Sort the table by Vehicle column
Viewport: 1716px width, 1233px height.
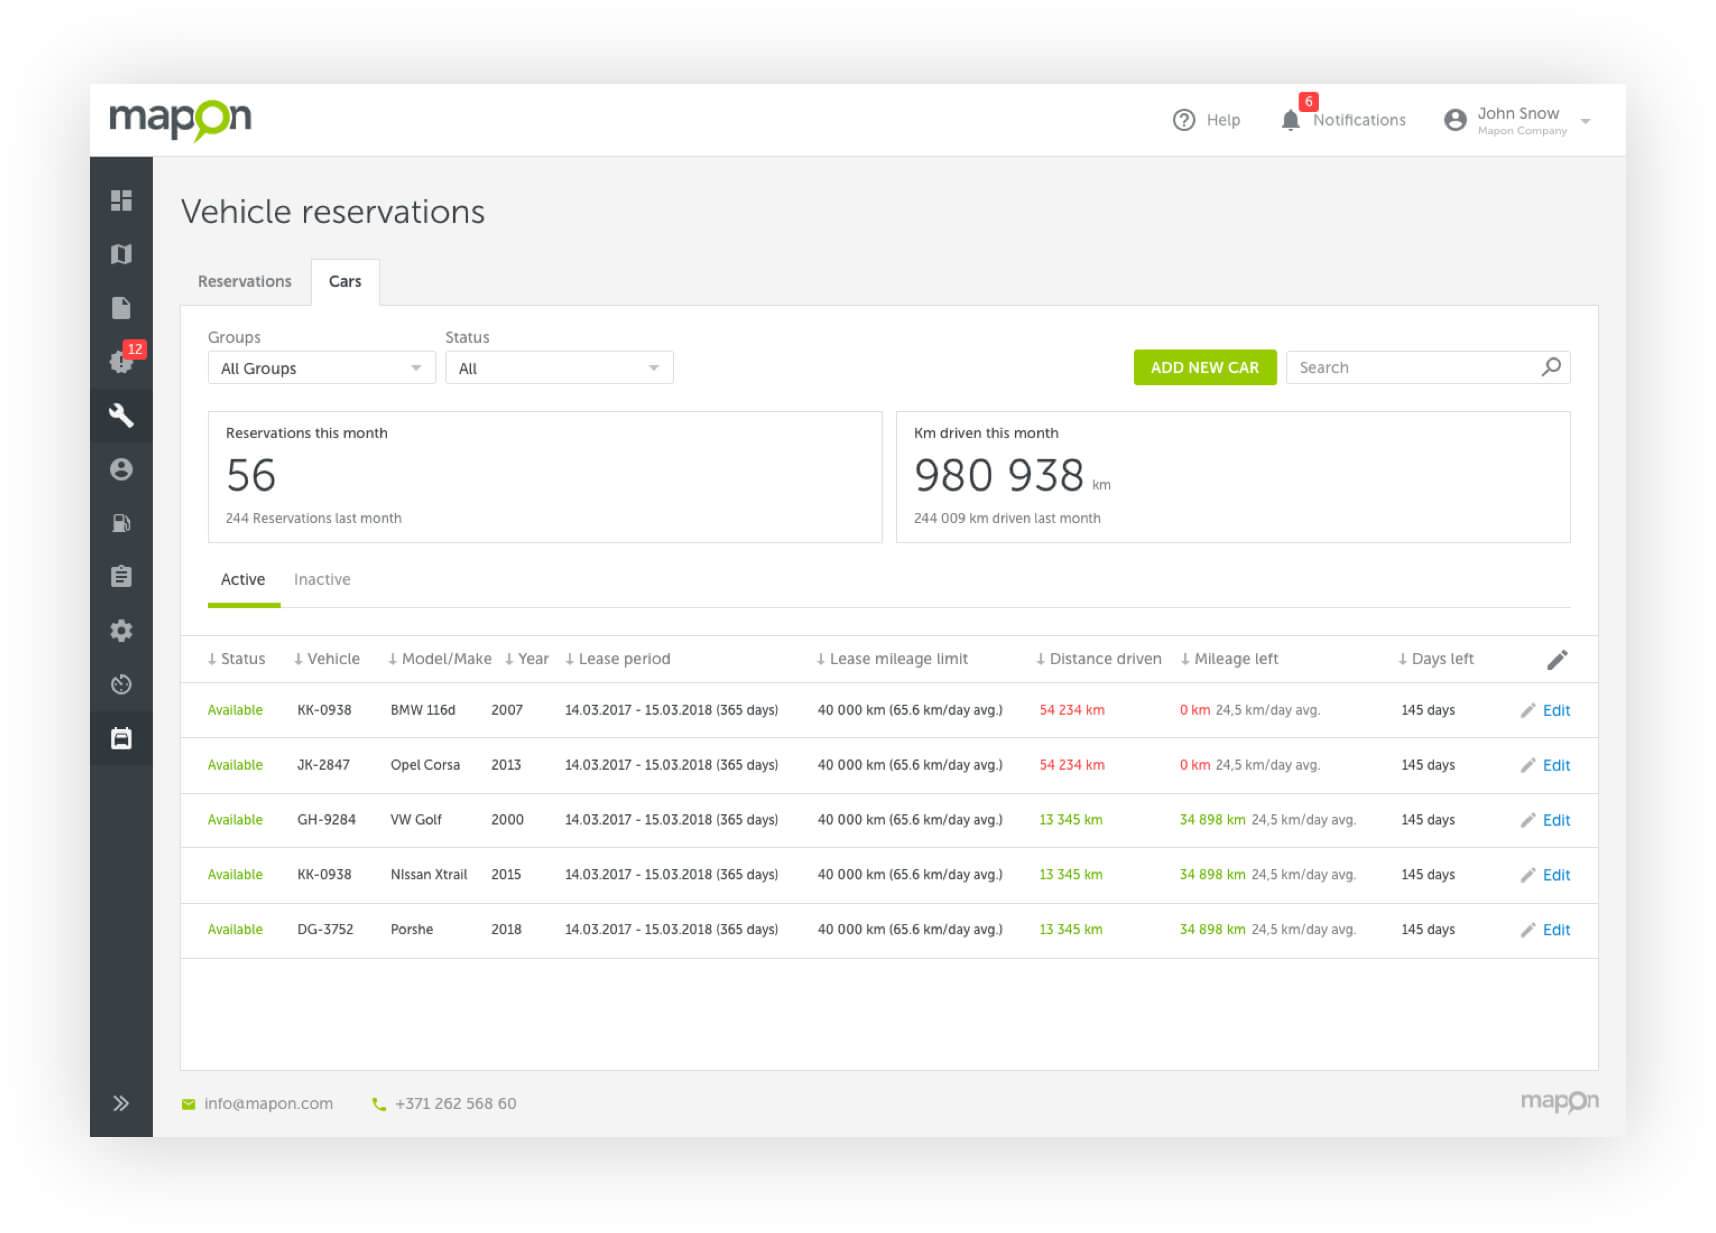[327, 659]
